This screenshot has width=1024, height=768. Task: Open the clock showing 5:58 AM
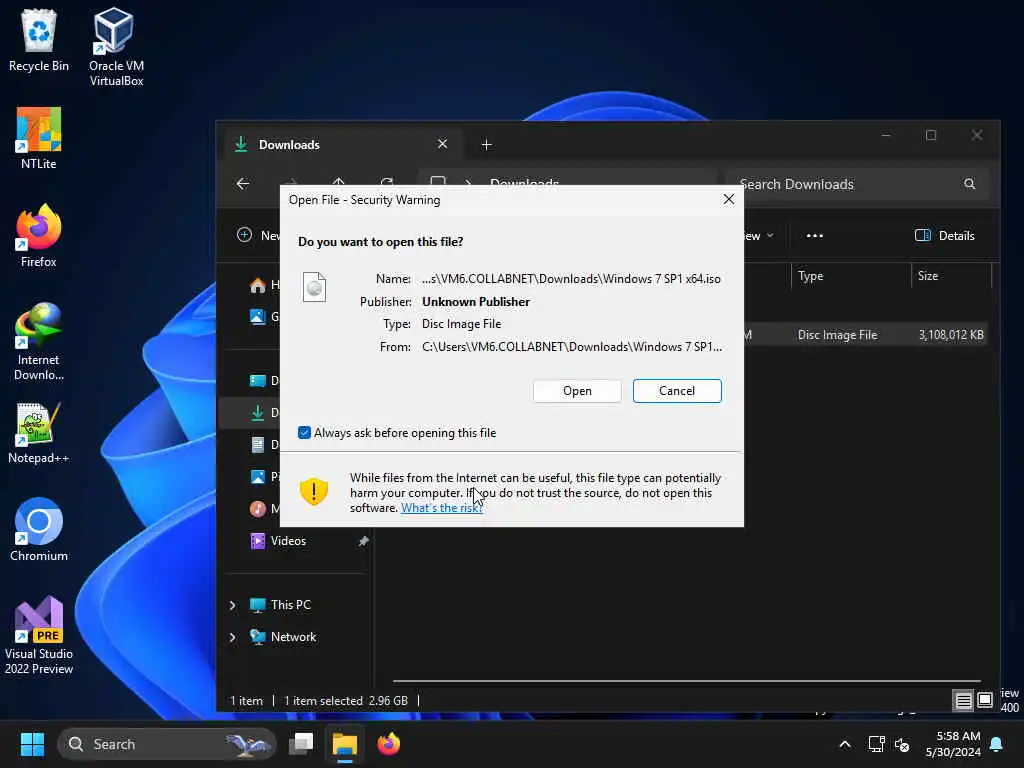[953, 744]
